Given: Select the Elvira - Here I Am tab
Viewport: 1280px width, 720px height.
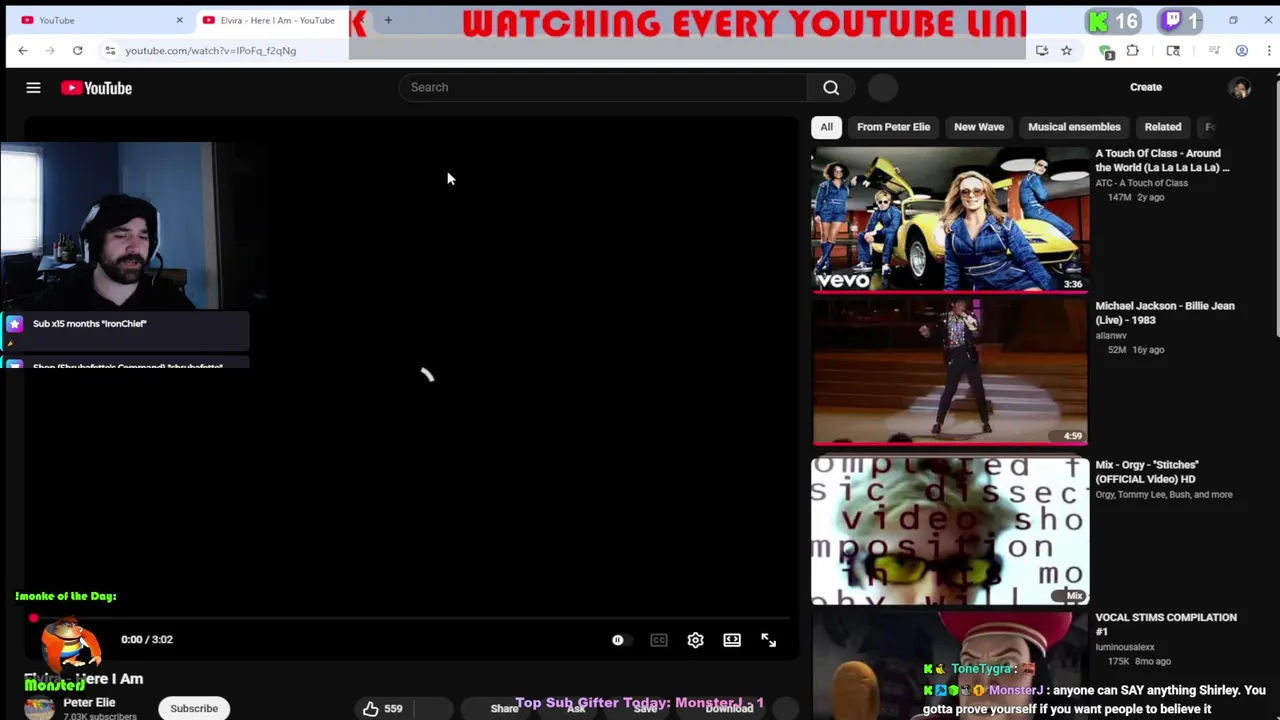Looking at the screenshot, I should coord(270,20).
